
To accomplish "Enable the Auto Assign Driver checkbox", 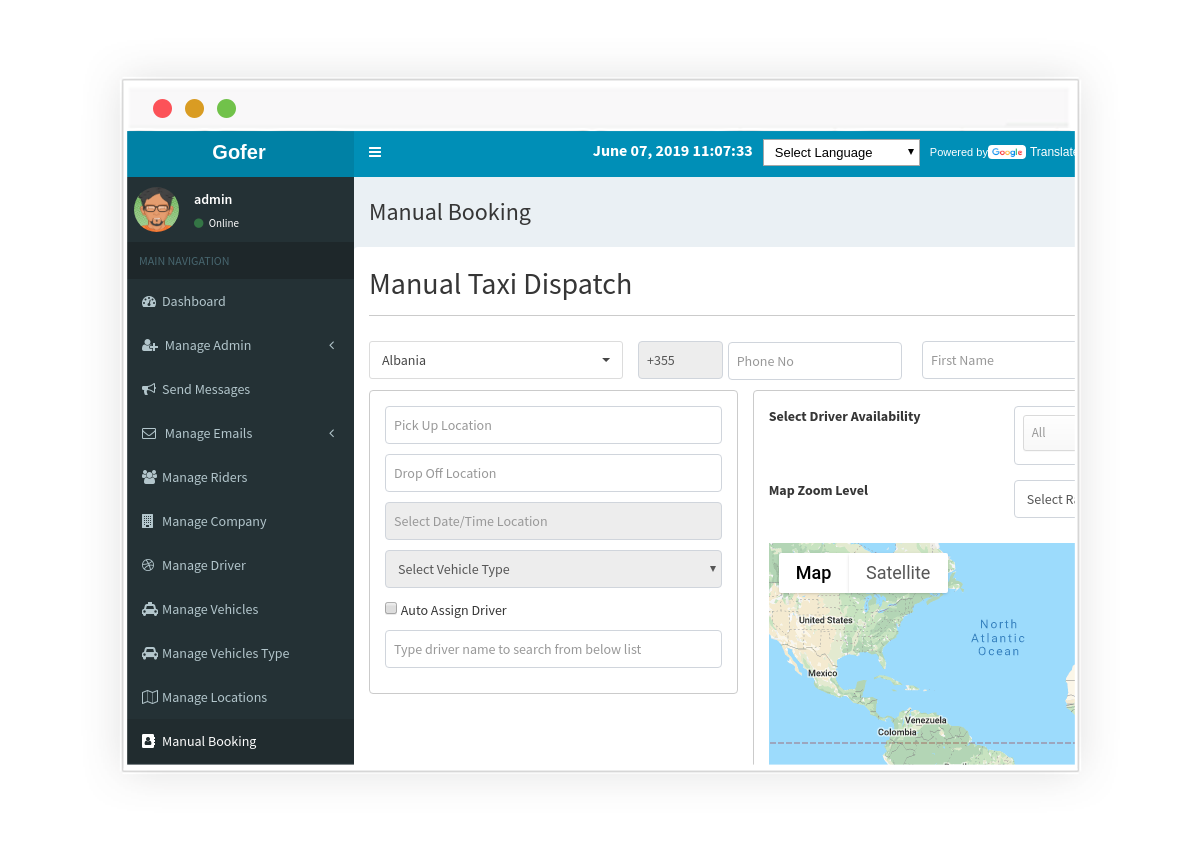I will tap(391, 608).
